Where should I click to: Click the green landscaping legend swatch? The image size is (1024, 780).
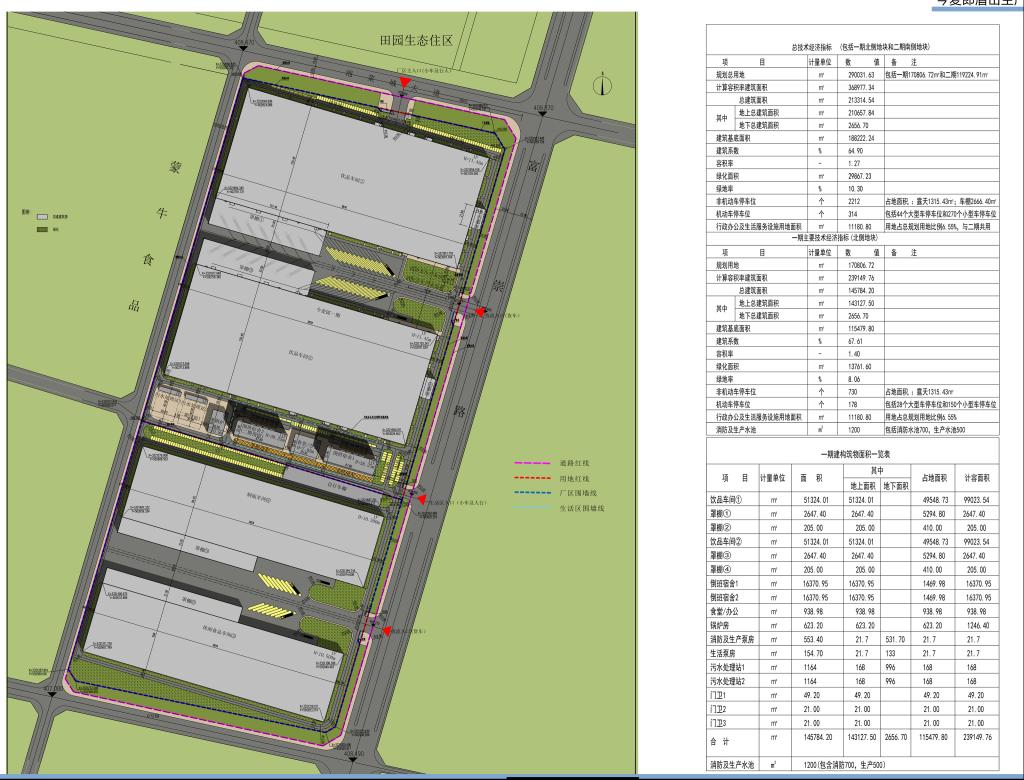[x=43, y=230]
